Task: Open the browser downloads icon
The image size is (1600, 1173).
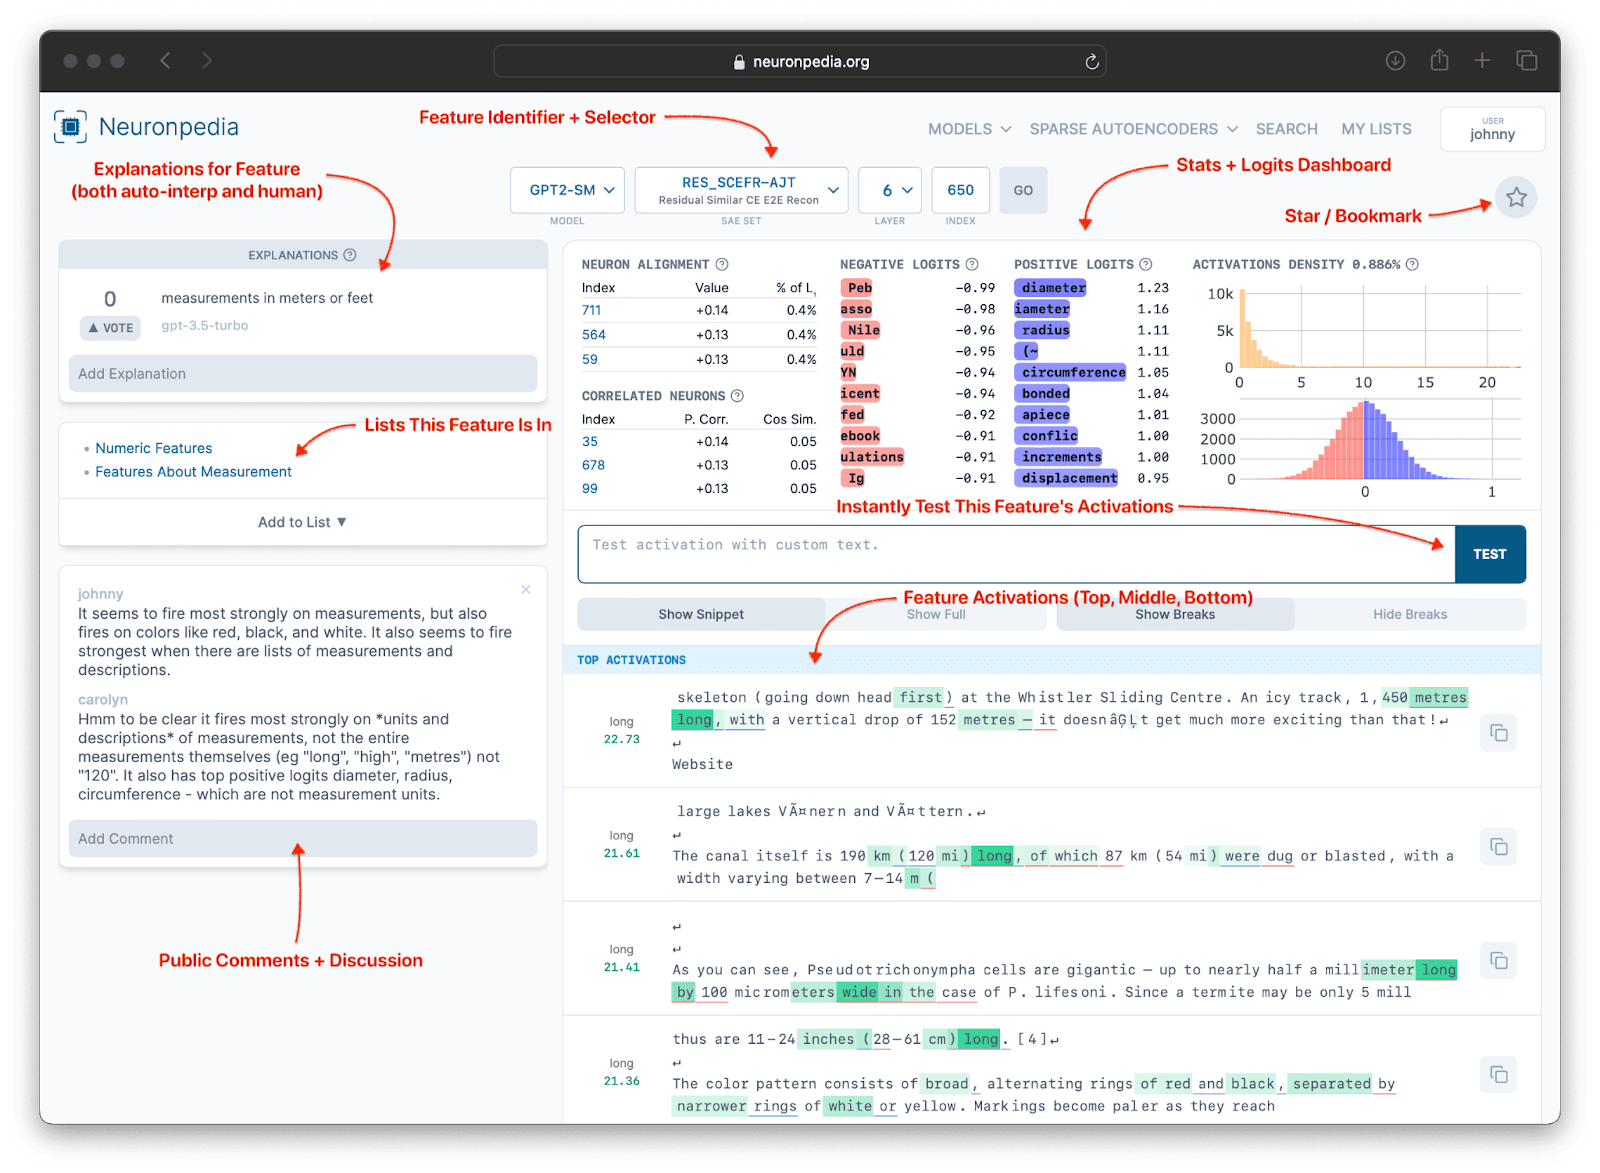Action: click(x=1395, y=61)
